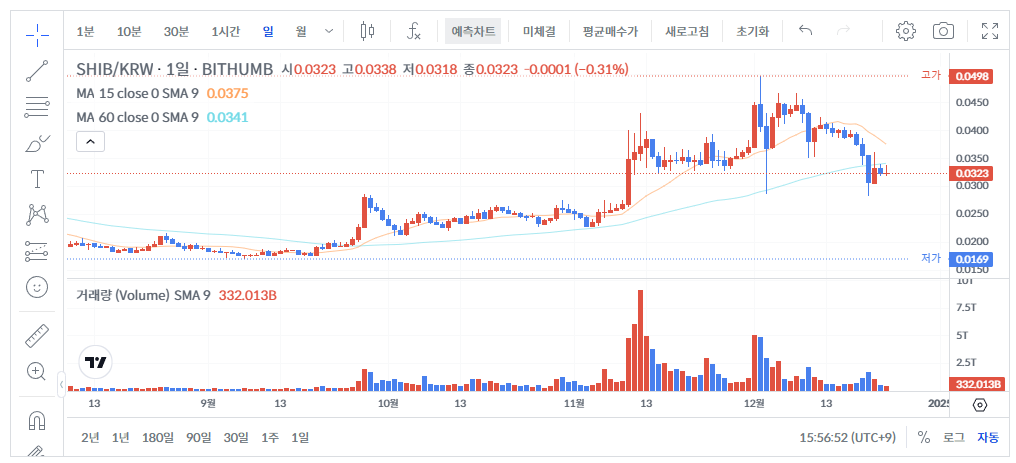Viewport: 1016px width, 463px height.
Task: Set date range to 1주
Action: click(270, 438)
